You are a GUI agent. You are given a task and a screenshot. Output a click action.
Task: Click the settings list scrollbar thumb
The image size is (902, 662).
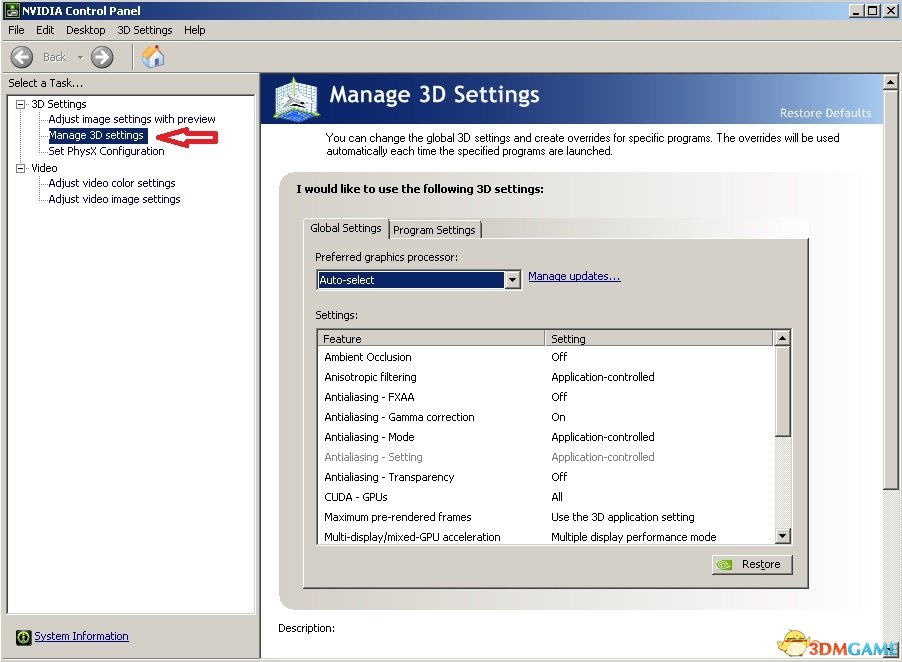click(x=782, y=391)
